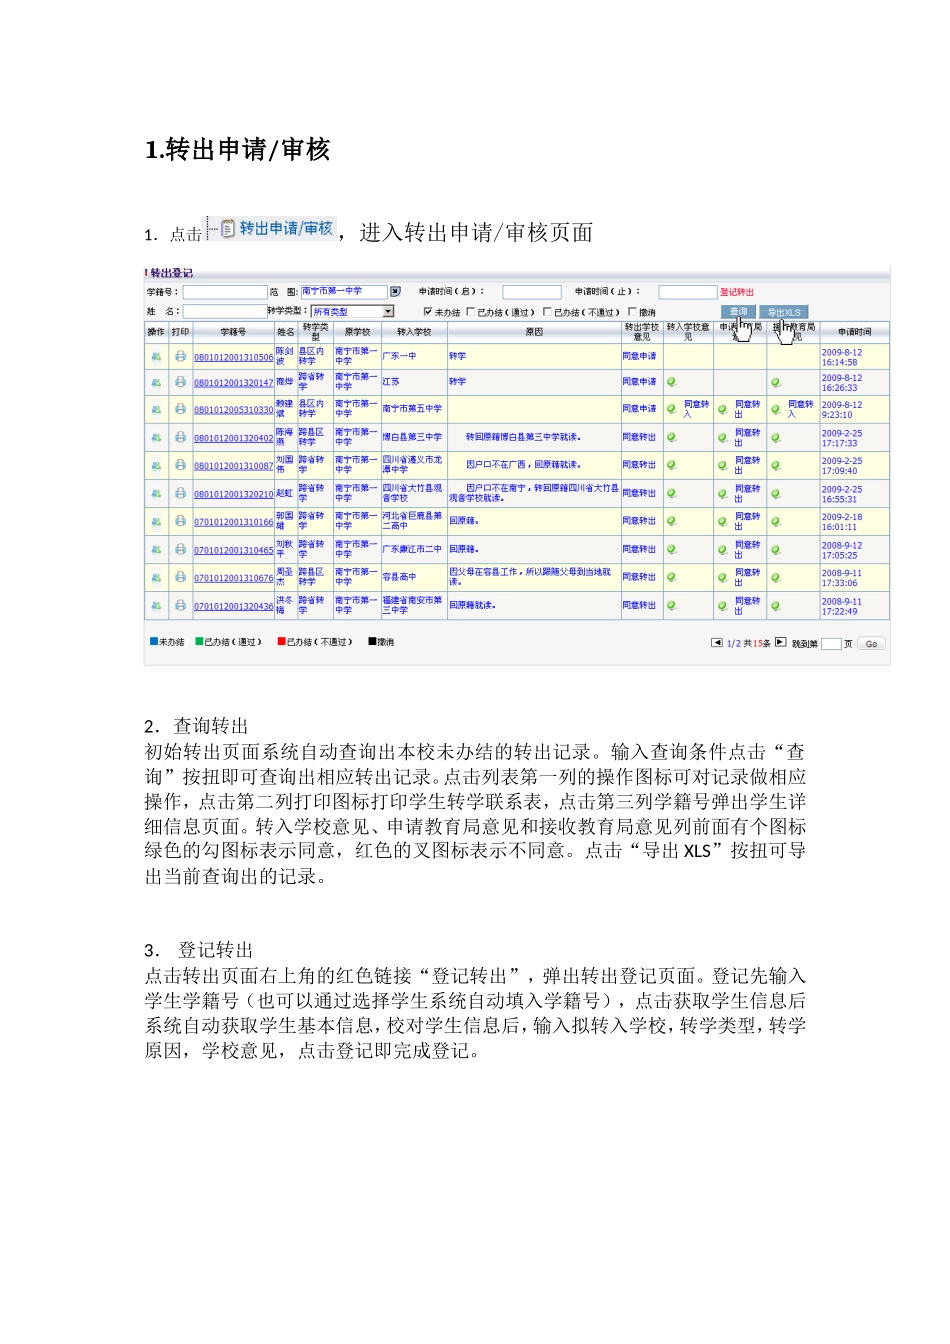Click cell 博白县第三中学 in 转入学校
Screen dimensions: 950x1344
pyautogui.click(x=412, y=437)
